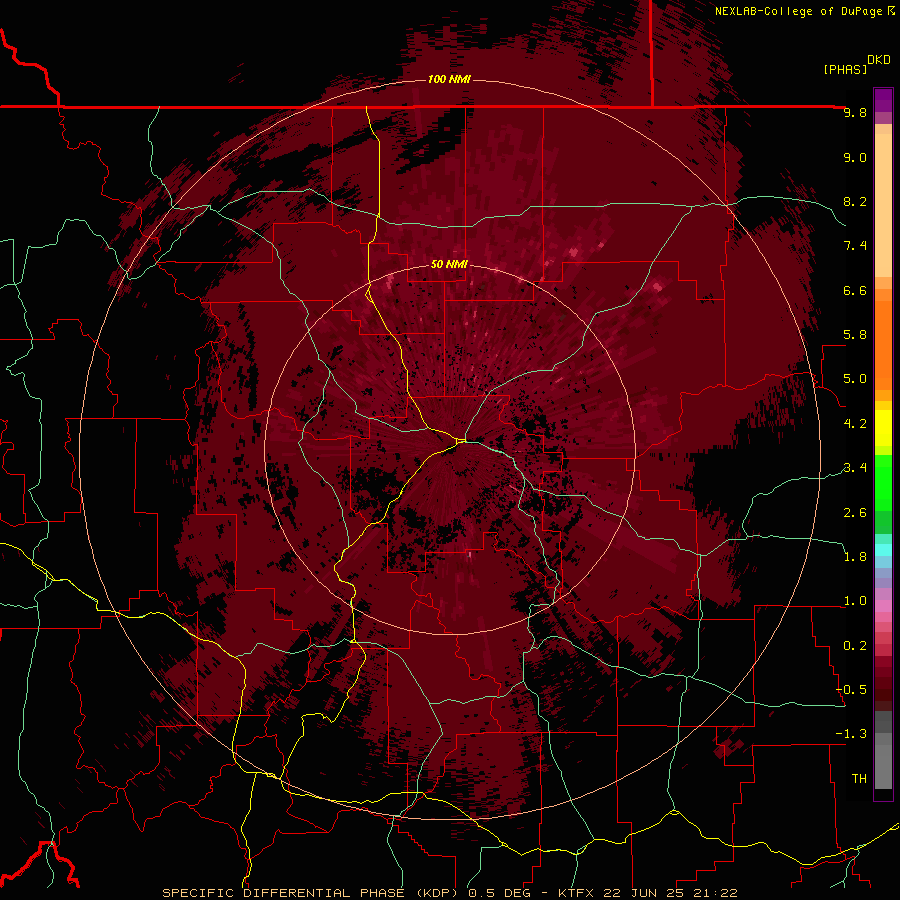The width and height of the screenshot is (900, 900).
Task: Click the 50 NMI range ring label
Action: 449,265
